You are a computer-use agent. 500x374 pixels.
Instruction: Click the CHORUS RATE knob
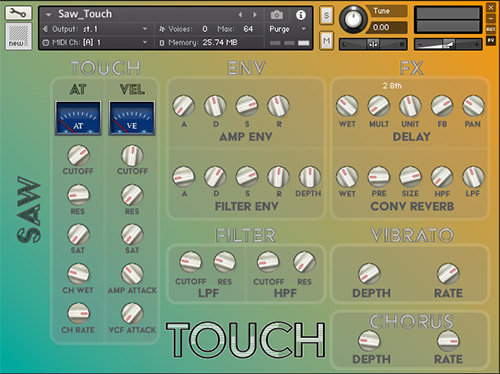point(448,341)
